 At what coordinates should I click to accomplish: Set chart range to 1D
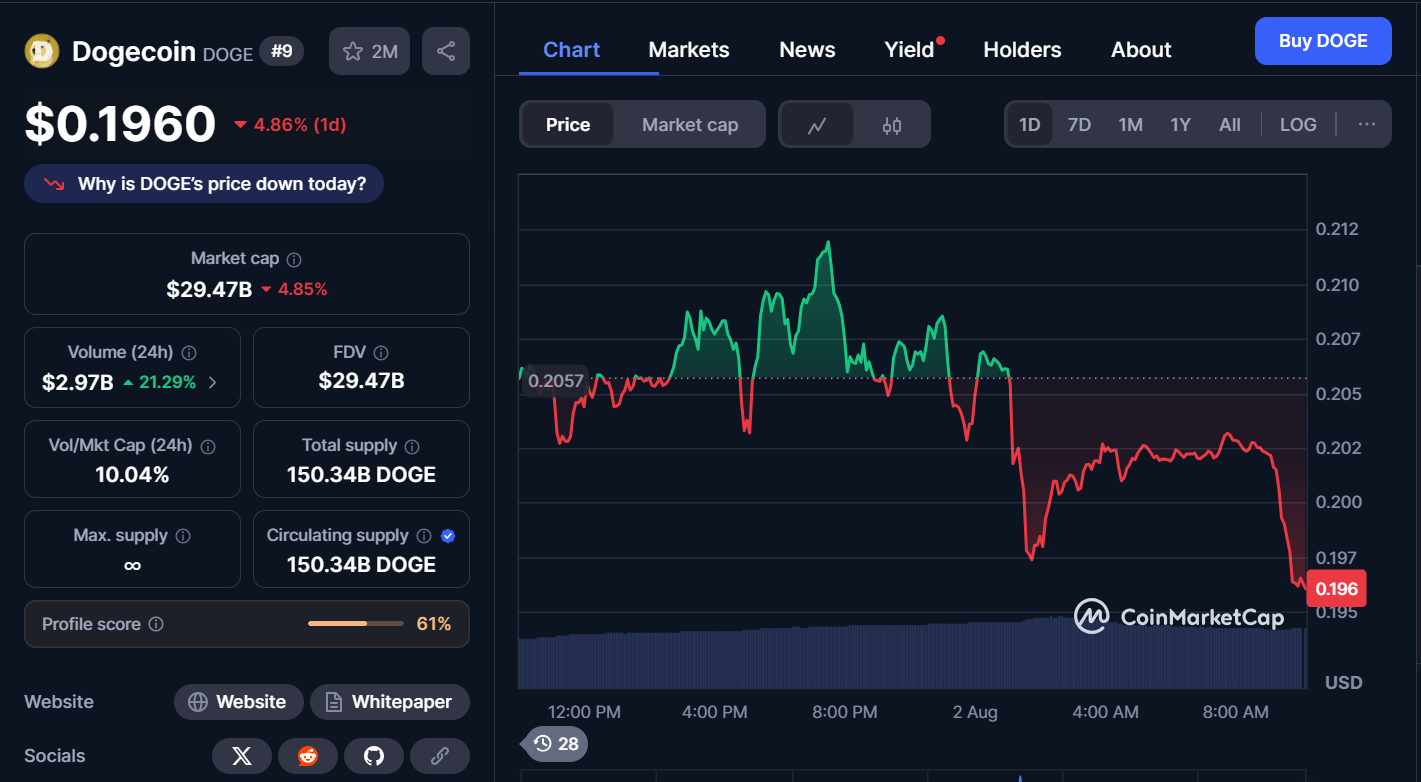[1030, 125]
